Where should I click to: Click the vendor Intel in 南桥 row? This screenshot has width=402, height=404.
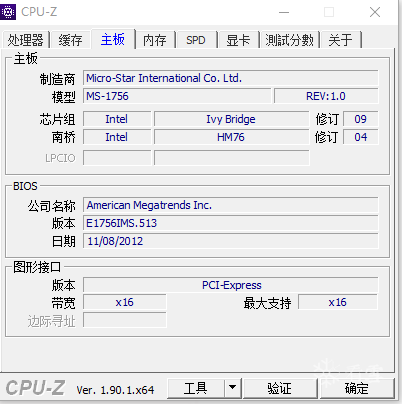(117, 137)
